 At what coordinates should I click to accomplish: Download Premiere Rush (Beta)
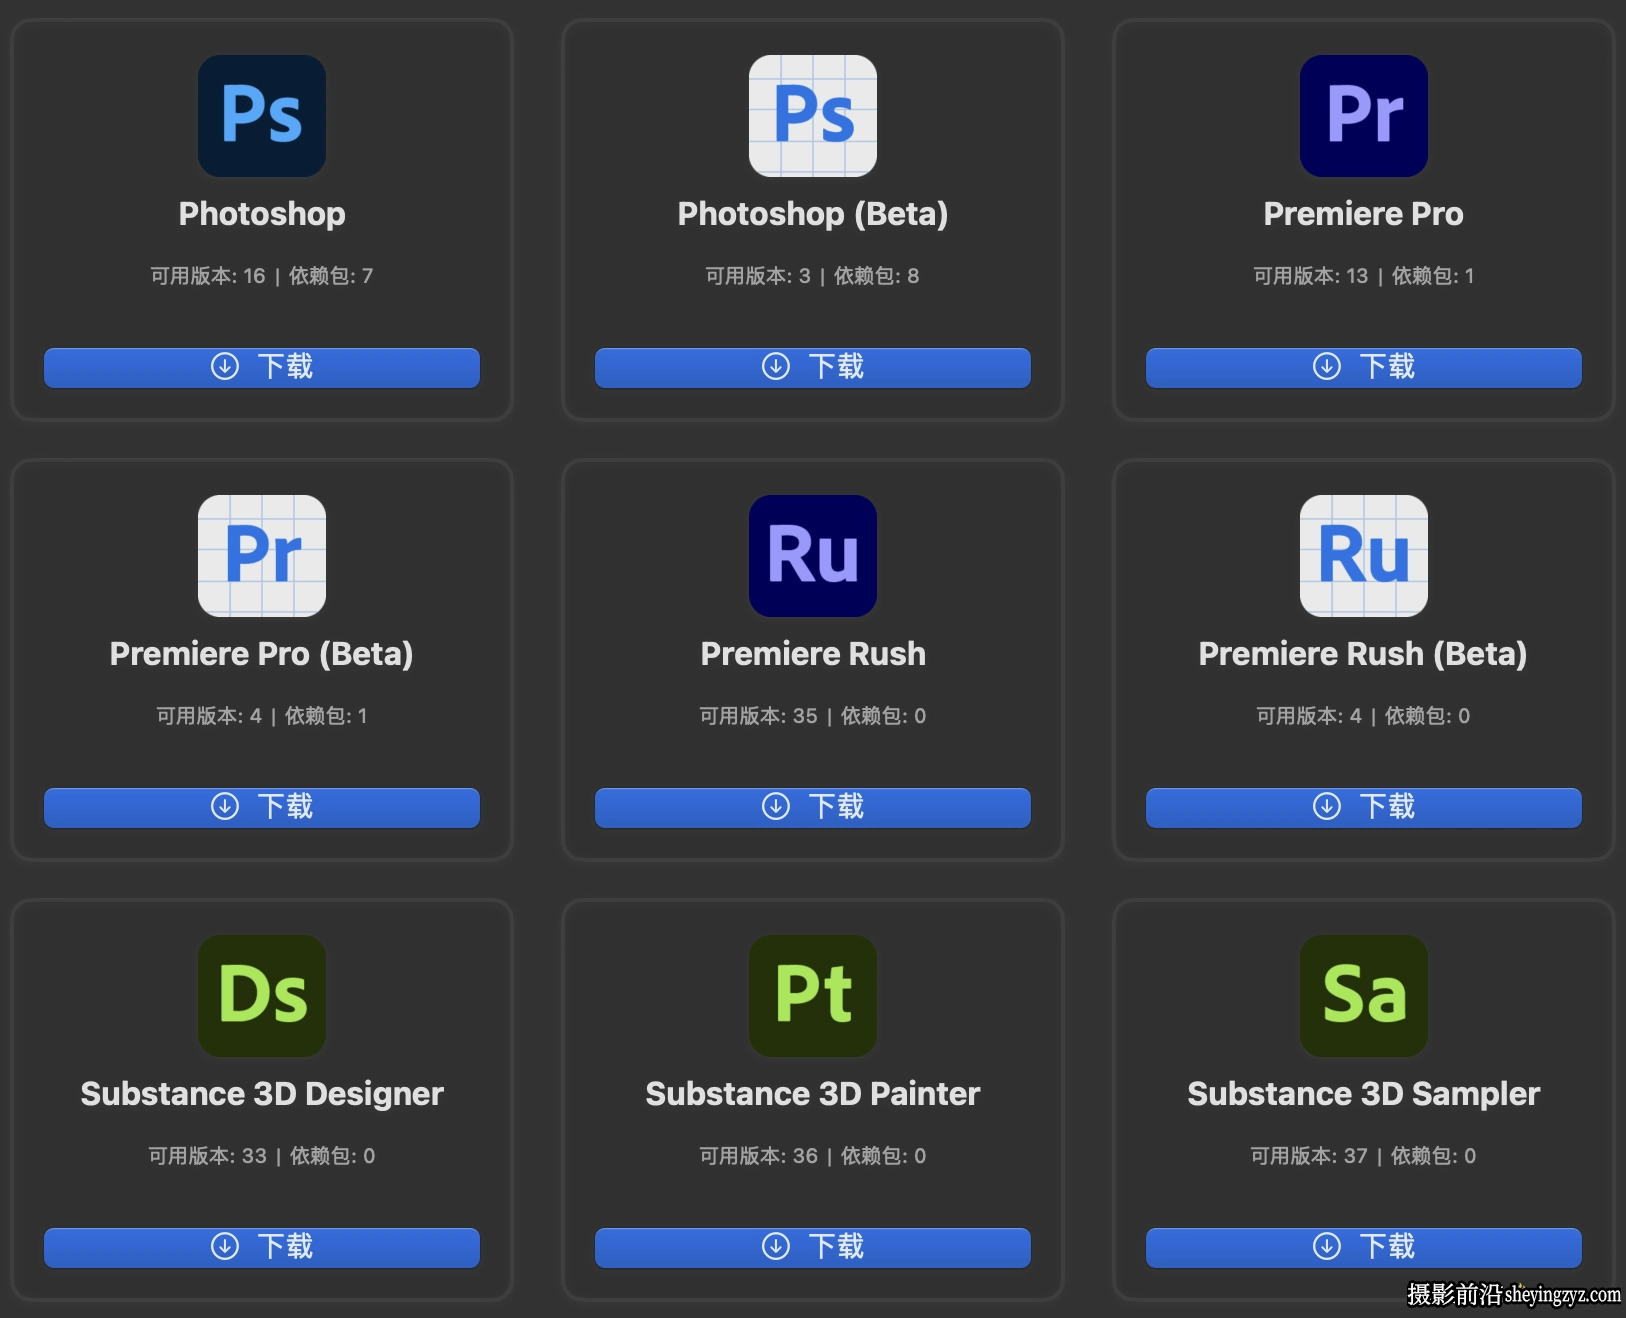click(x=1364, y=807)
